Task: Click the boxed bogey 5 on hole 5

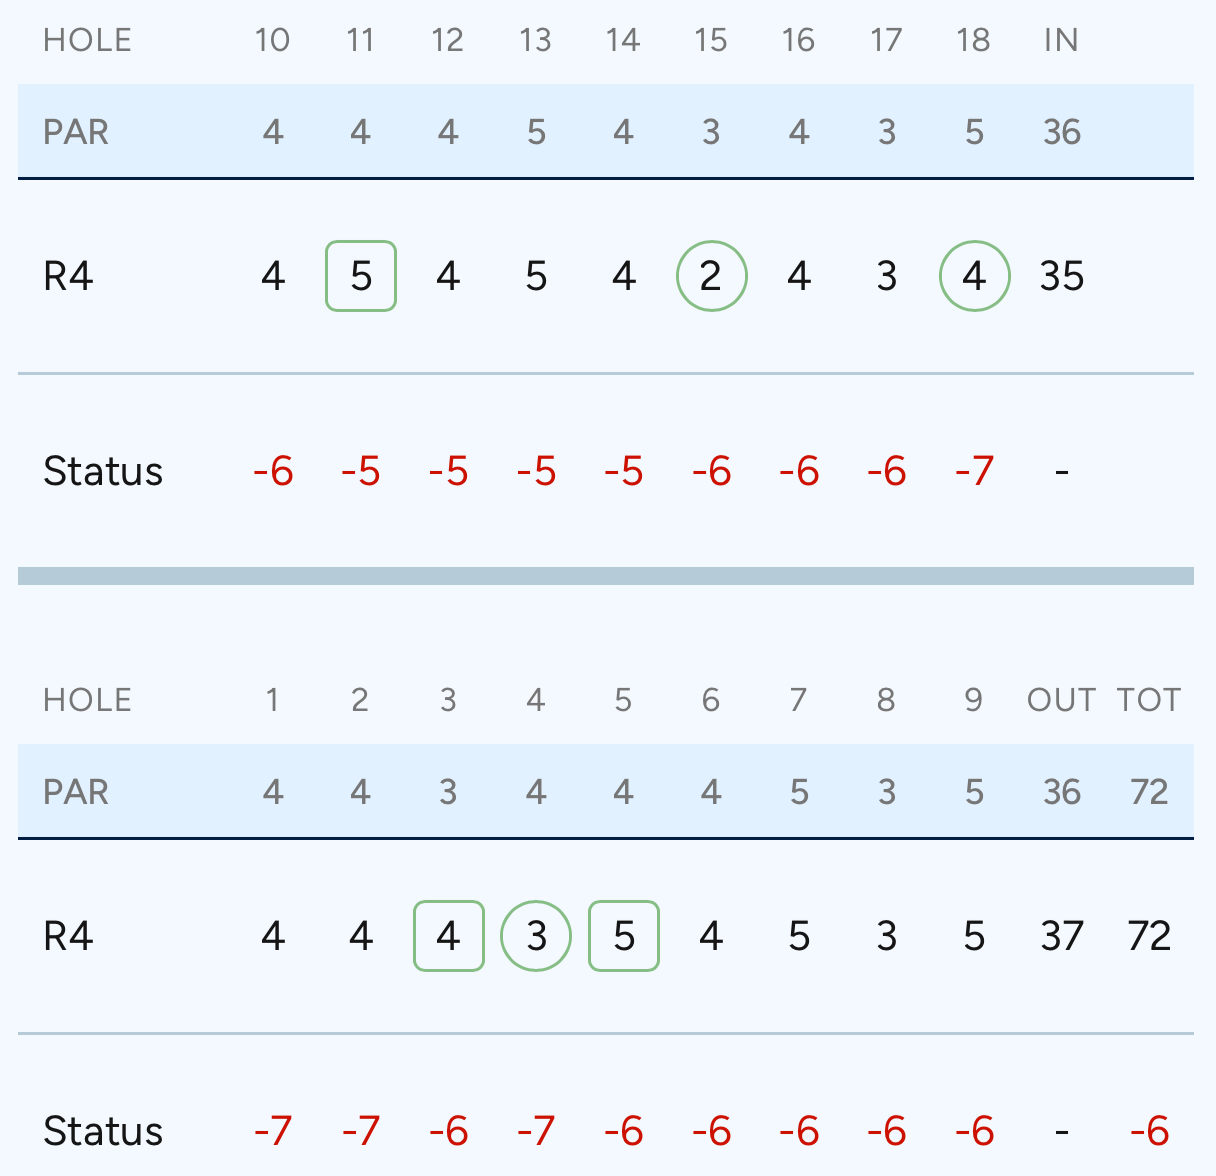Action: click(624, 936)
